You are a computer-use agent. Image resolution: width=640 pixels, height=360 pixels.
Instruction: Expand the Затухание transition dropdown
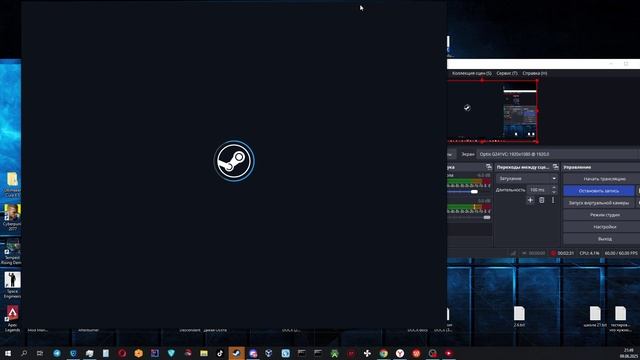click(527, 179)
